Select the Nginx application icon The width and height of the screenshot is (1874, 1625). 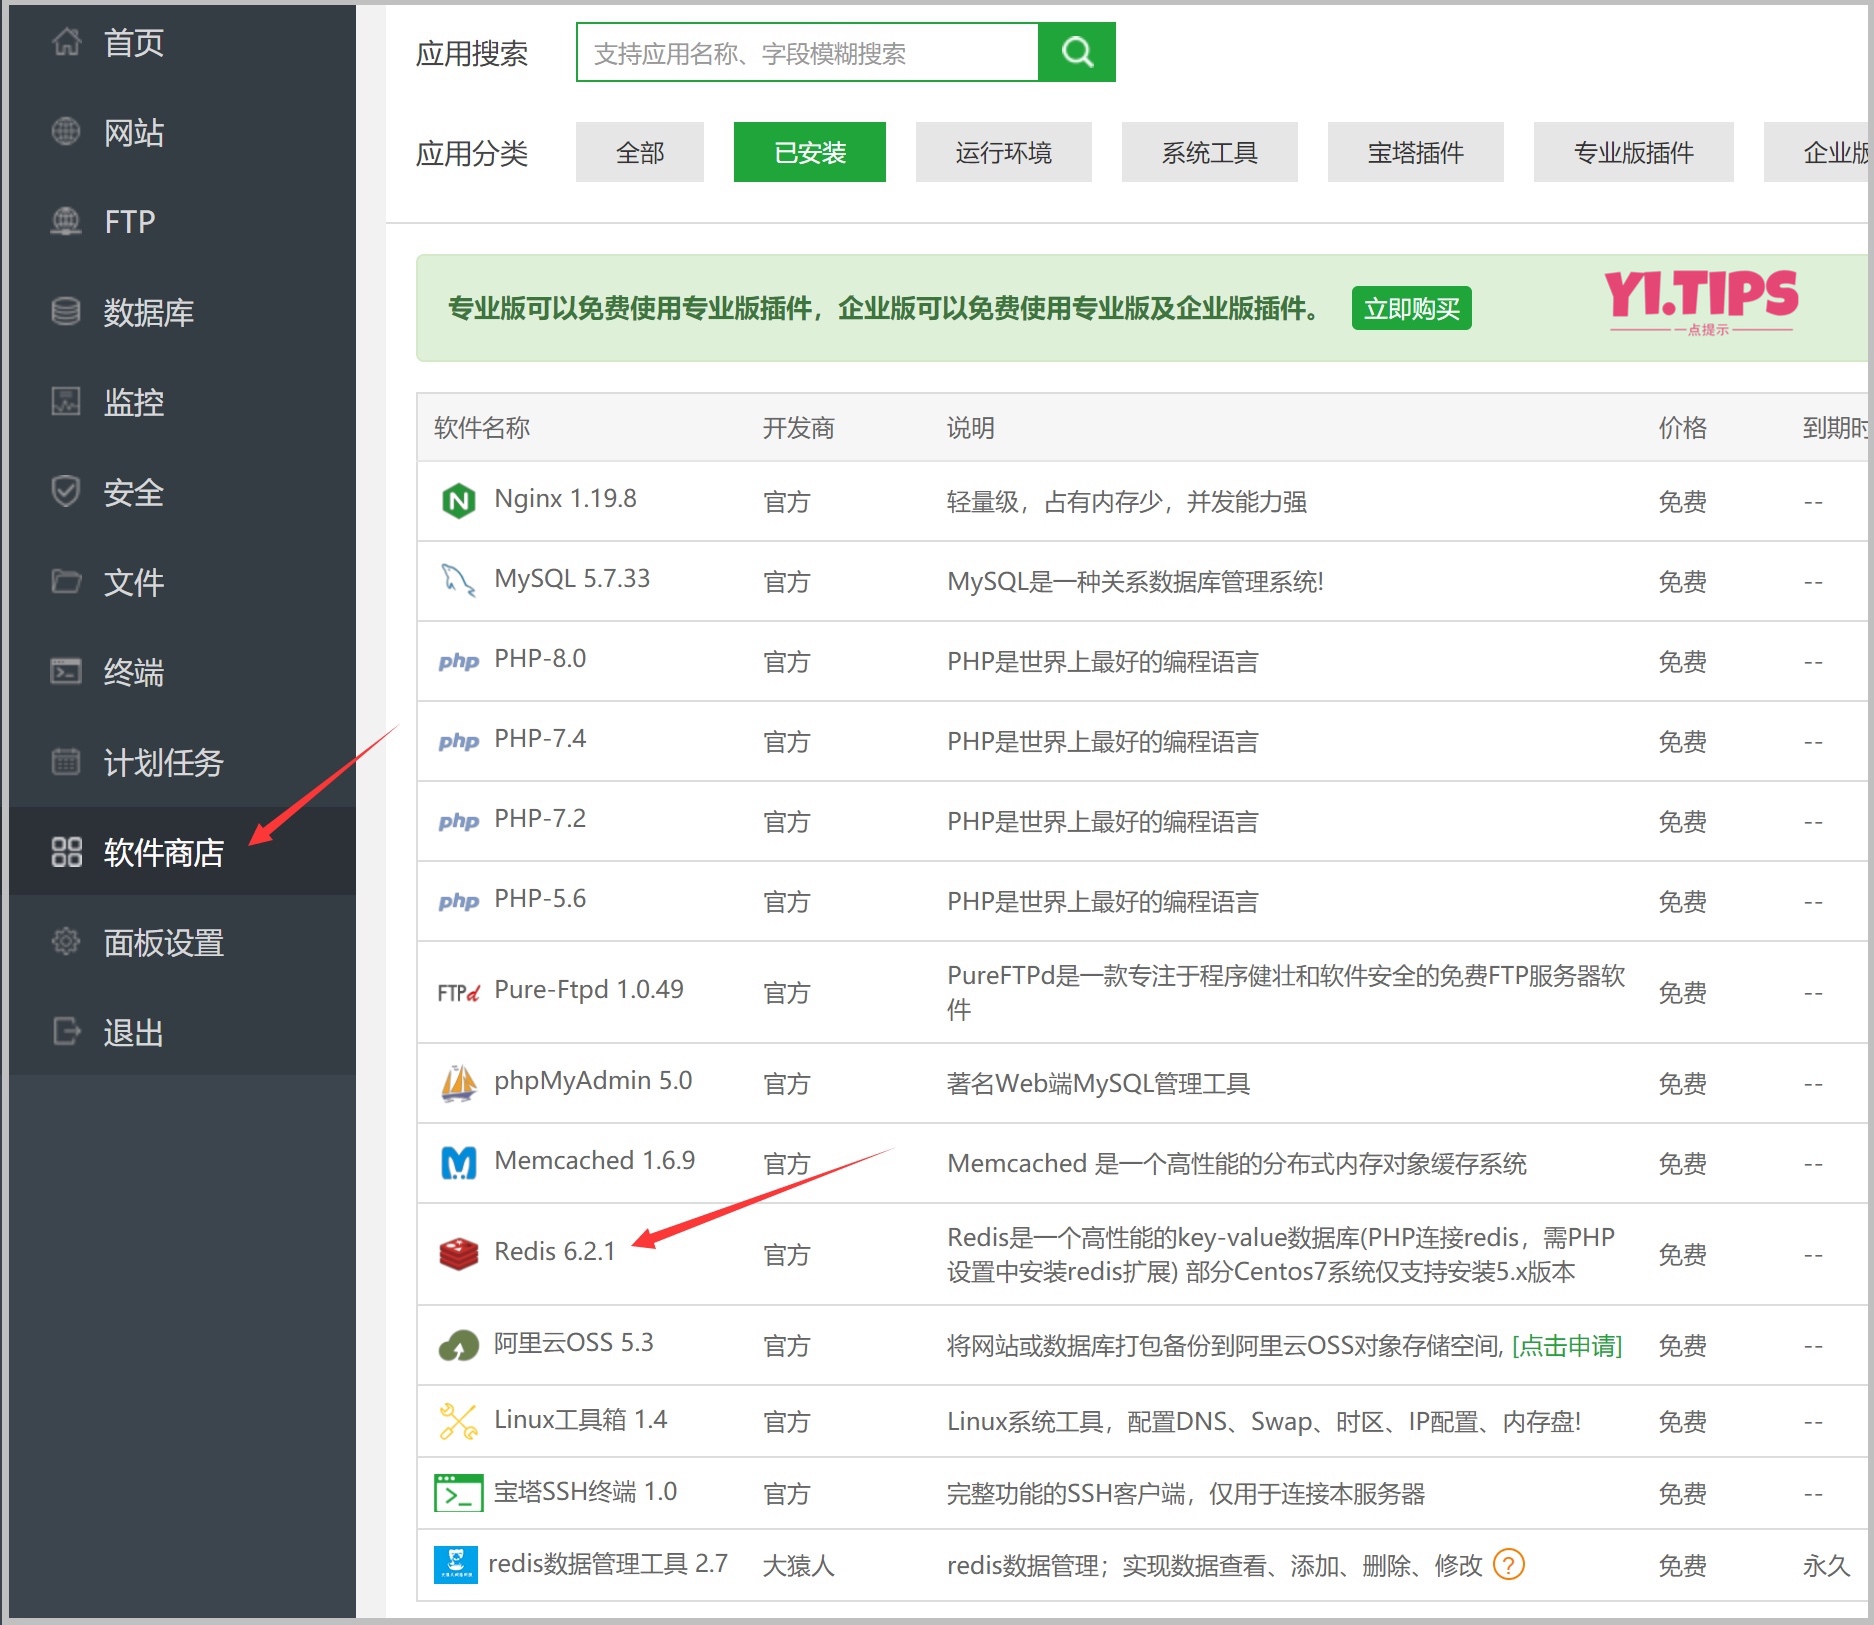[x=458, y=500]
